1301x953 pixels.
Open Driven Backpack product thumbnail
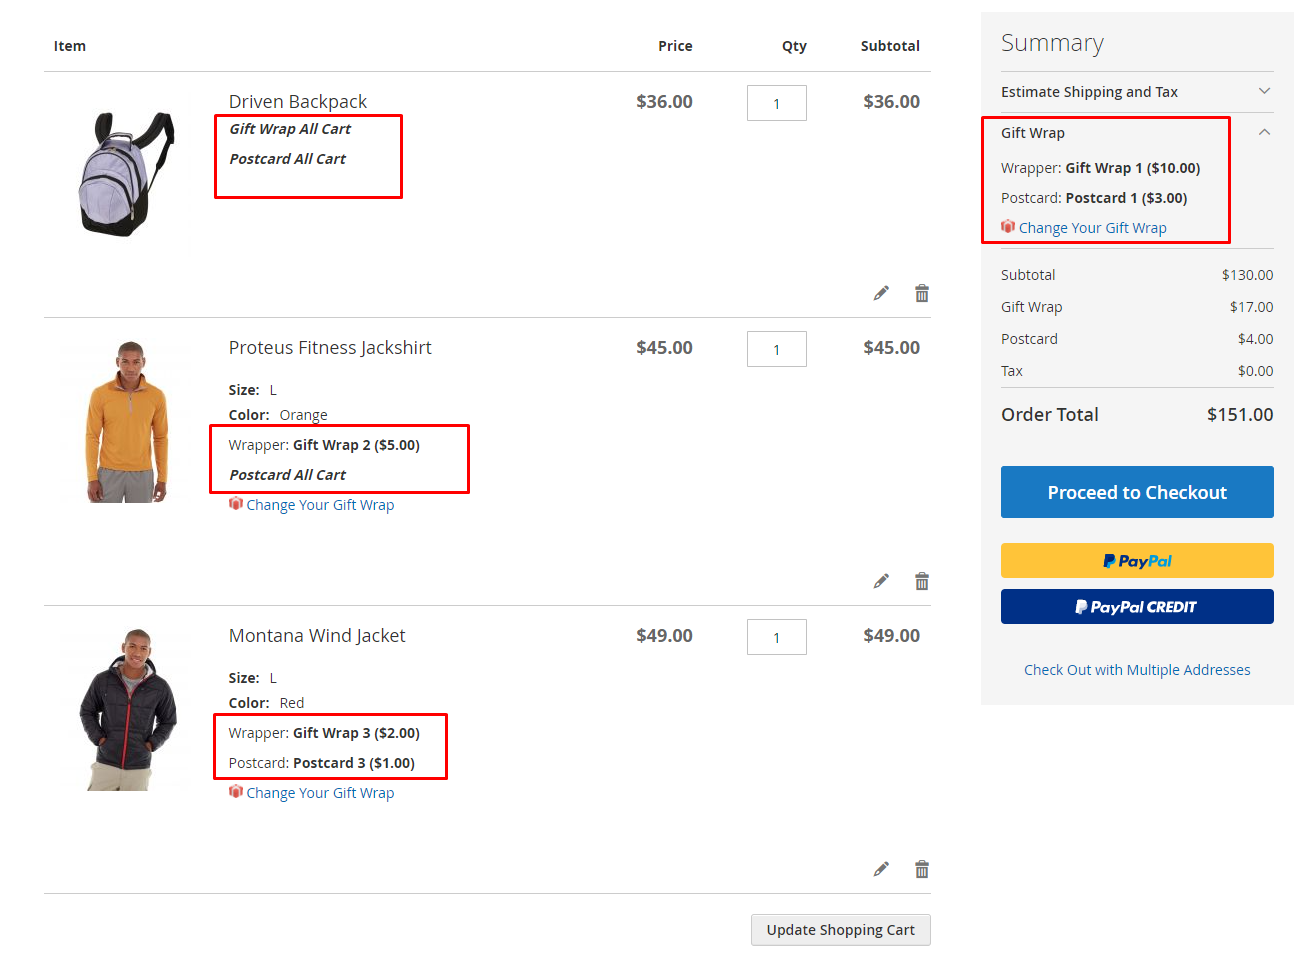pos(127,174)
